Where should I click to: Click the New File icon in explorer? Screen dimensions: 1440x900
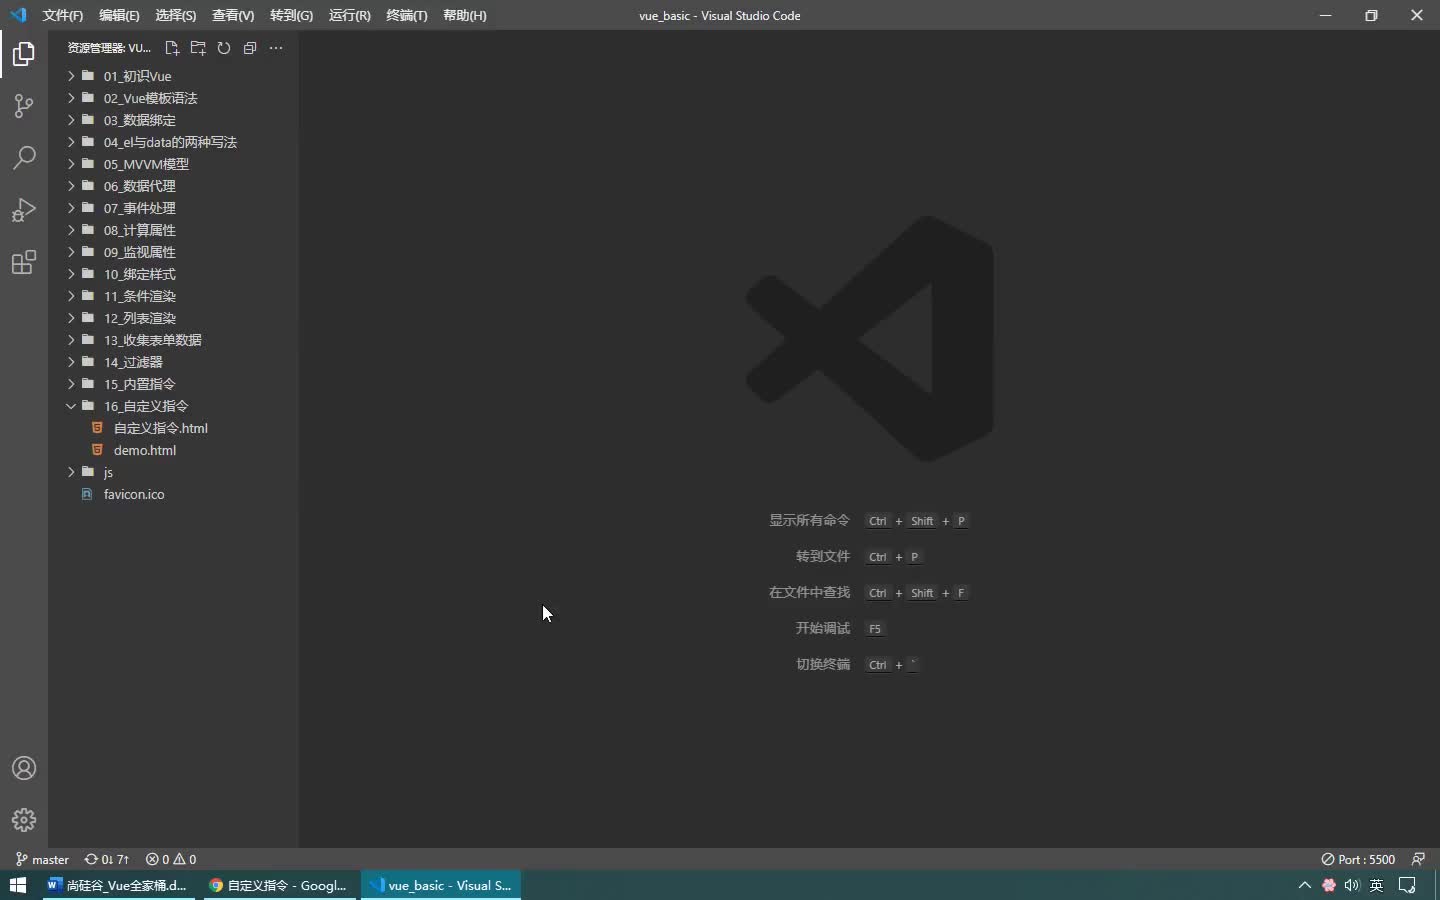pos(172,48)
